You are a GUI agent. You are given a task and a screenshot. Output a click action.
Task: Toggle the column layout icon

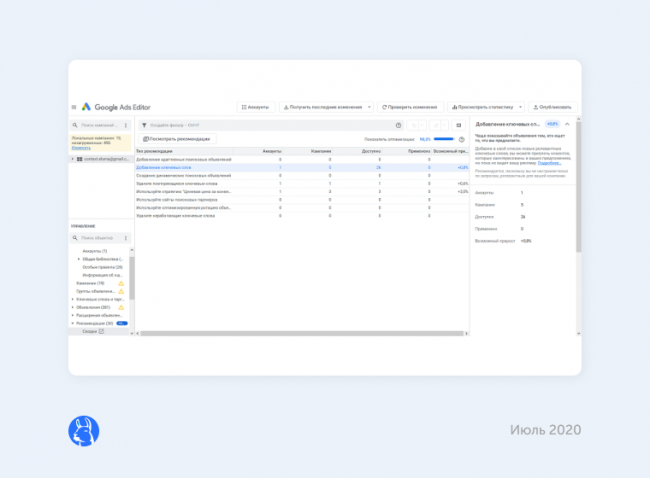point(458,125)
